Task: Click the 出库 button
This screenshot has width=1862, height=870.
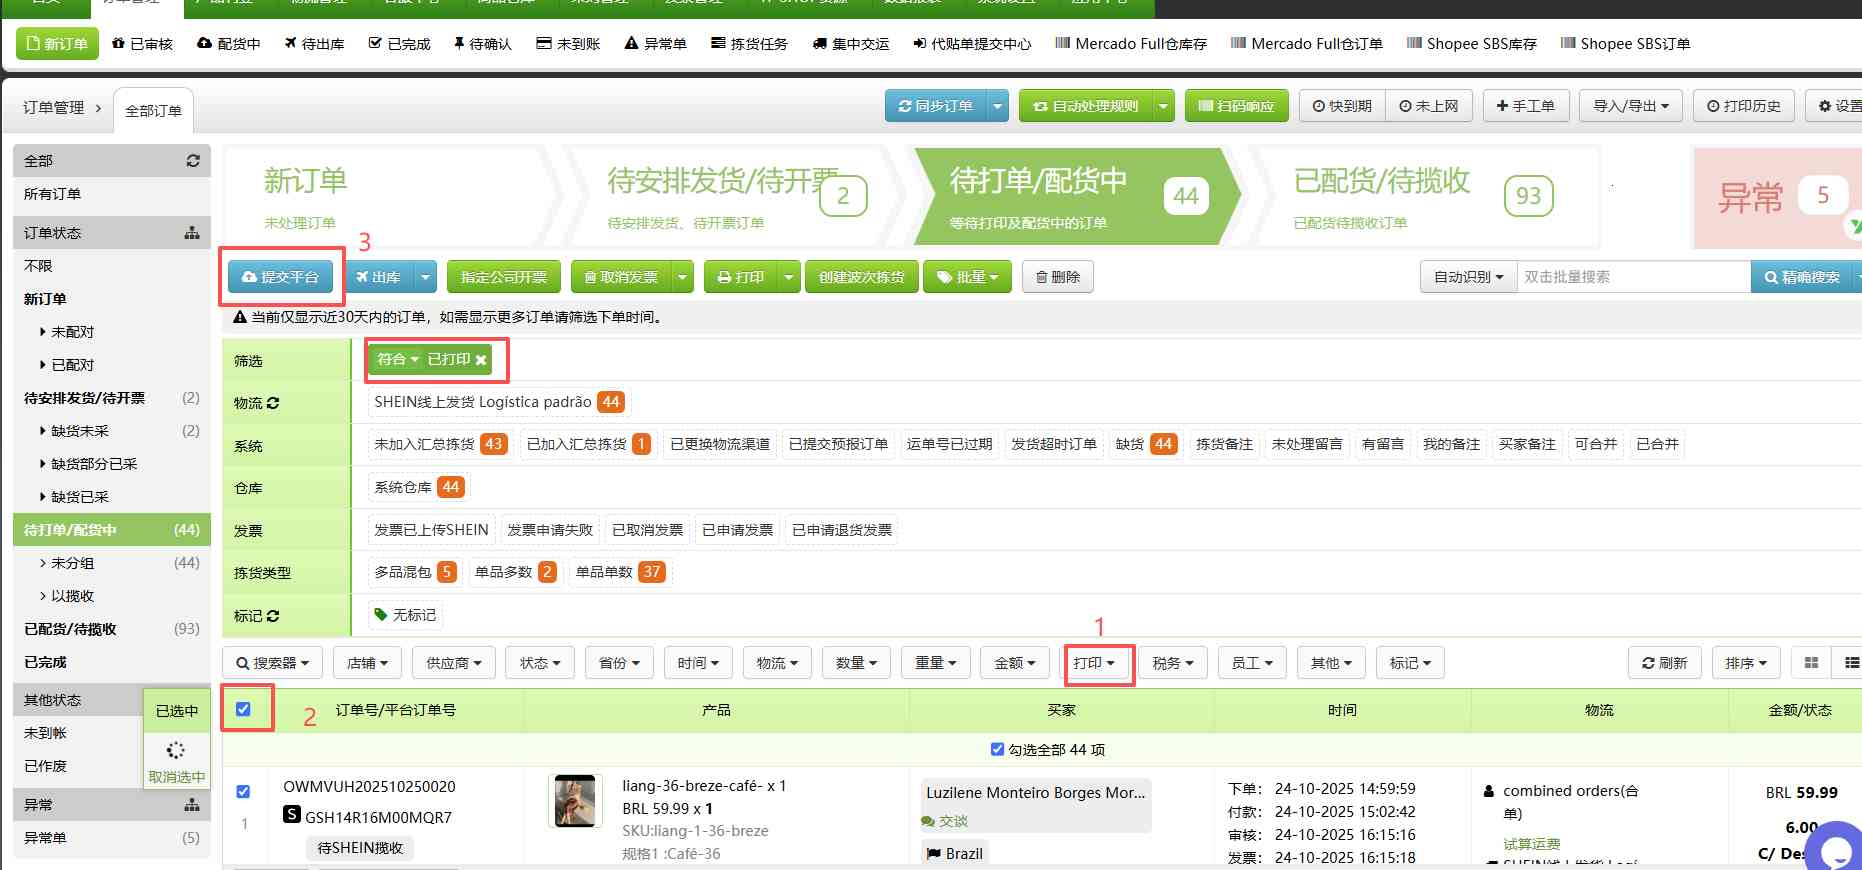Action: 378,277
